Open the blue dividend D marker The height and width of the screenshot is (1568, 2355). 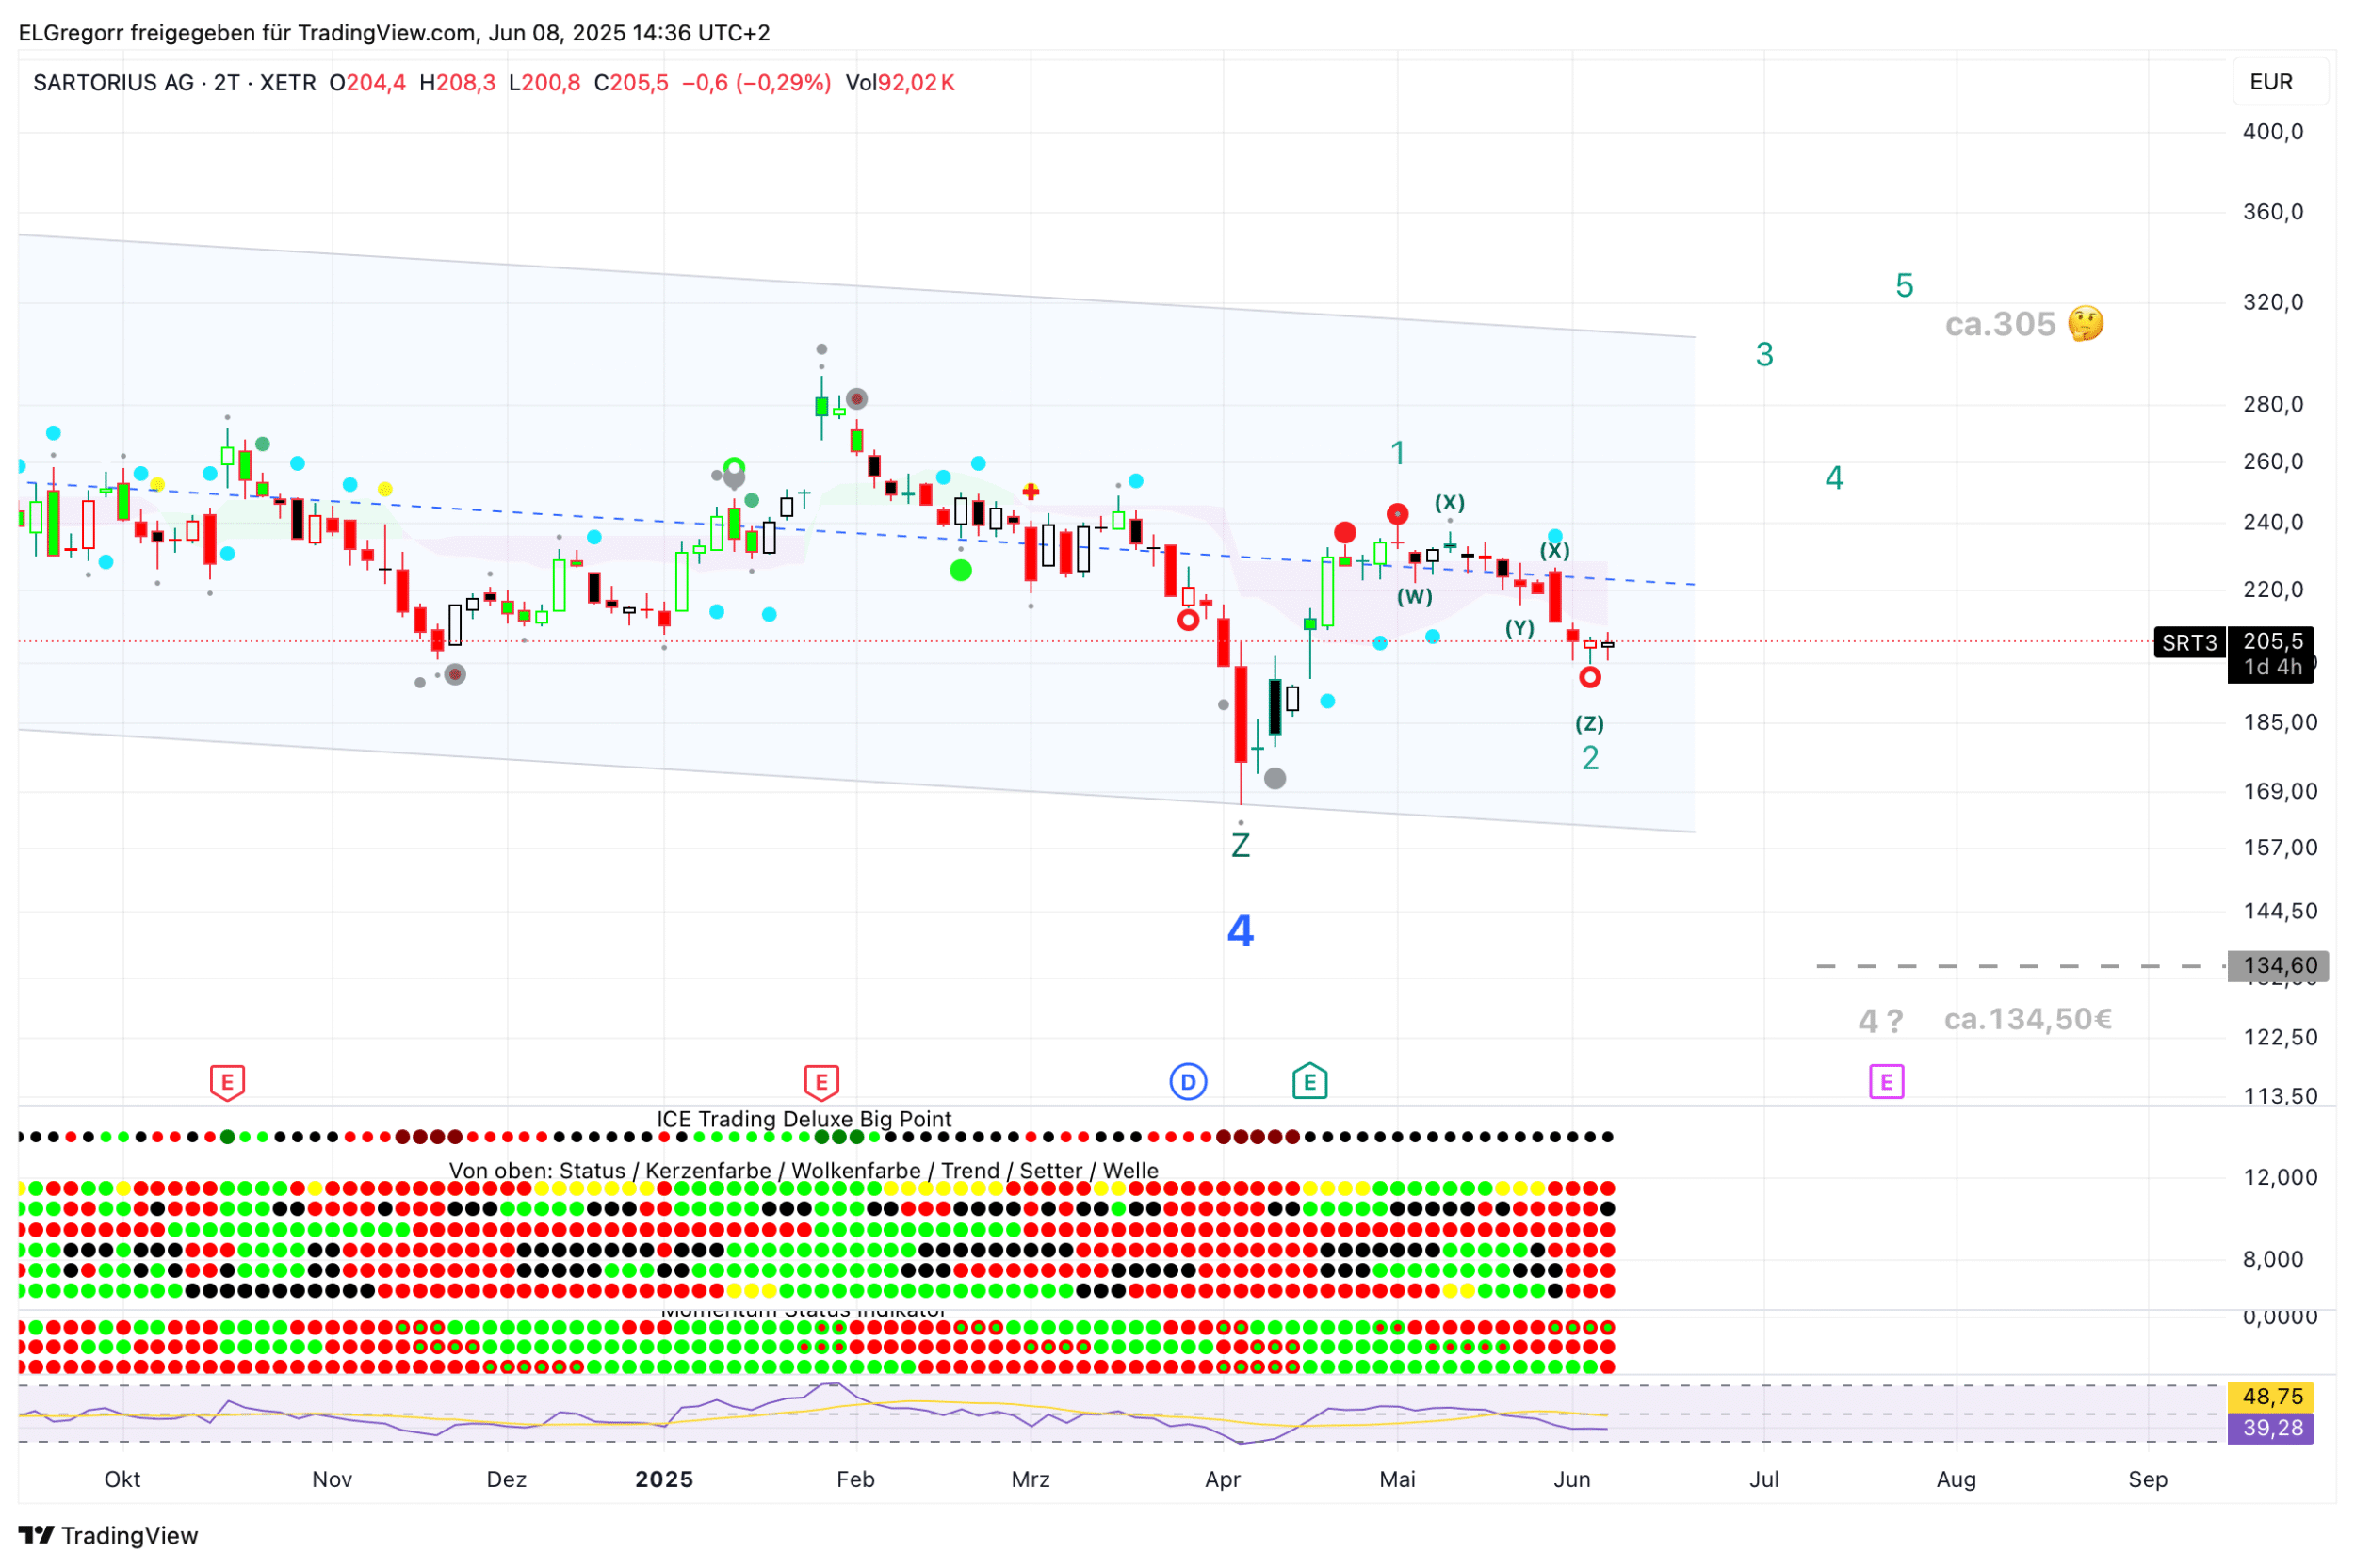(1188, 1082)
